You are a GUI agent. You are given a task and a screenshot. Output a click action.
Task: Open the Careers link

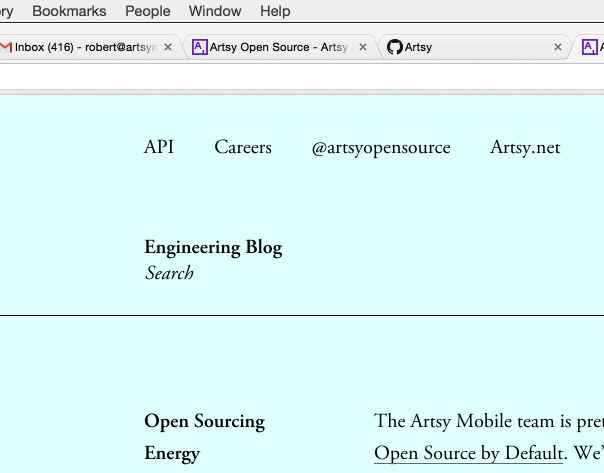[x=243, y=147]
